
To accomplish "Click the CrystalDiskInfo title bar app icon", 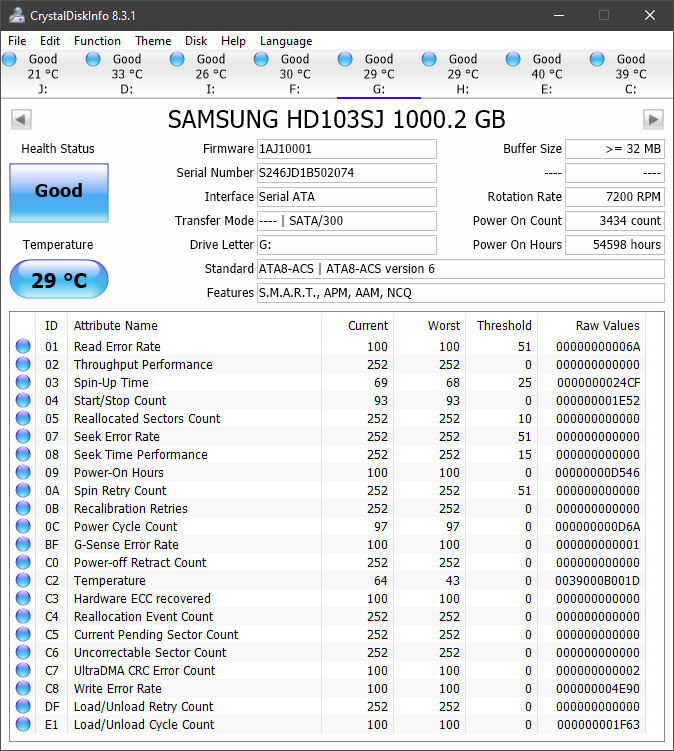I will (16, 15).
